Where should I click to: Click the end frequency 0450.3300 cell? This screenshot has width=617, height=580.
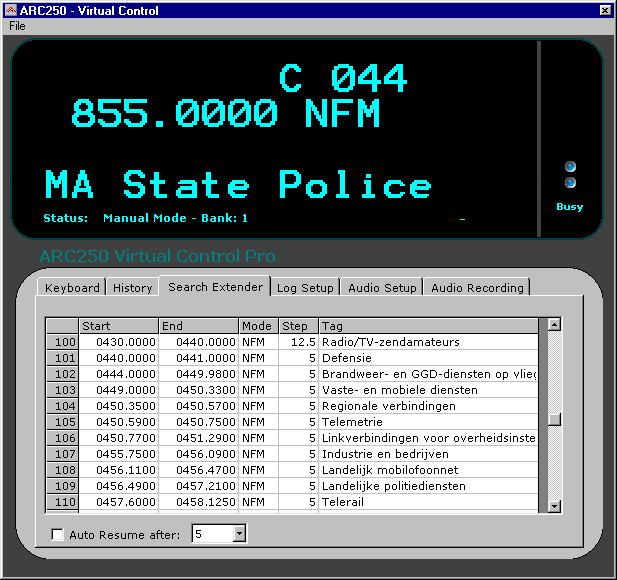pyautogui.click(x=199, y=390)
